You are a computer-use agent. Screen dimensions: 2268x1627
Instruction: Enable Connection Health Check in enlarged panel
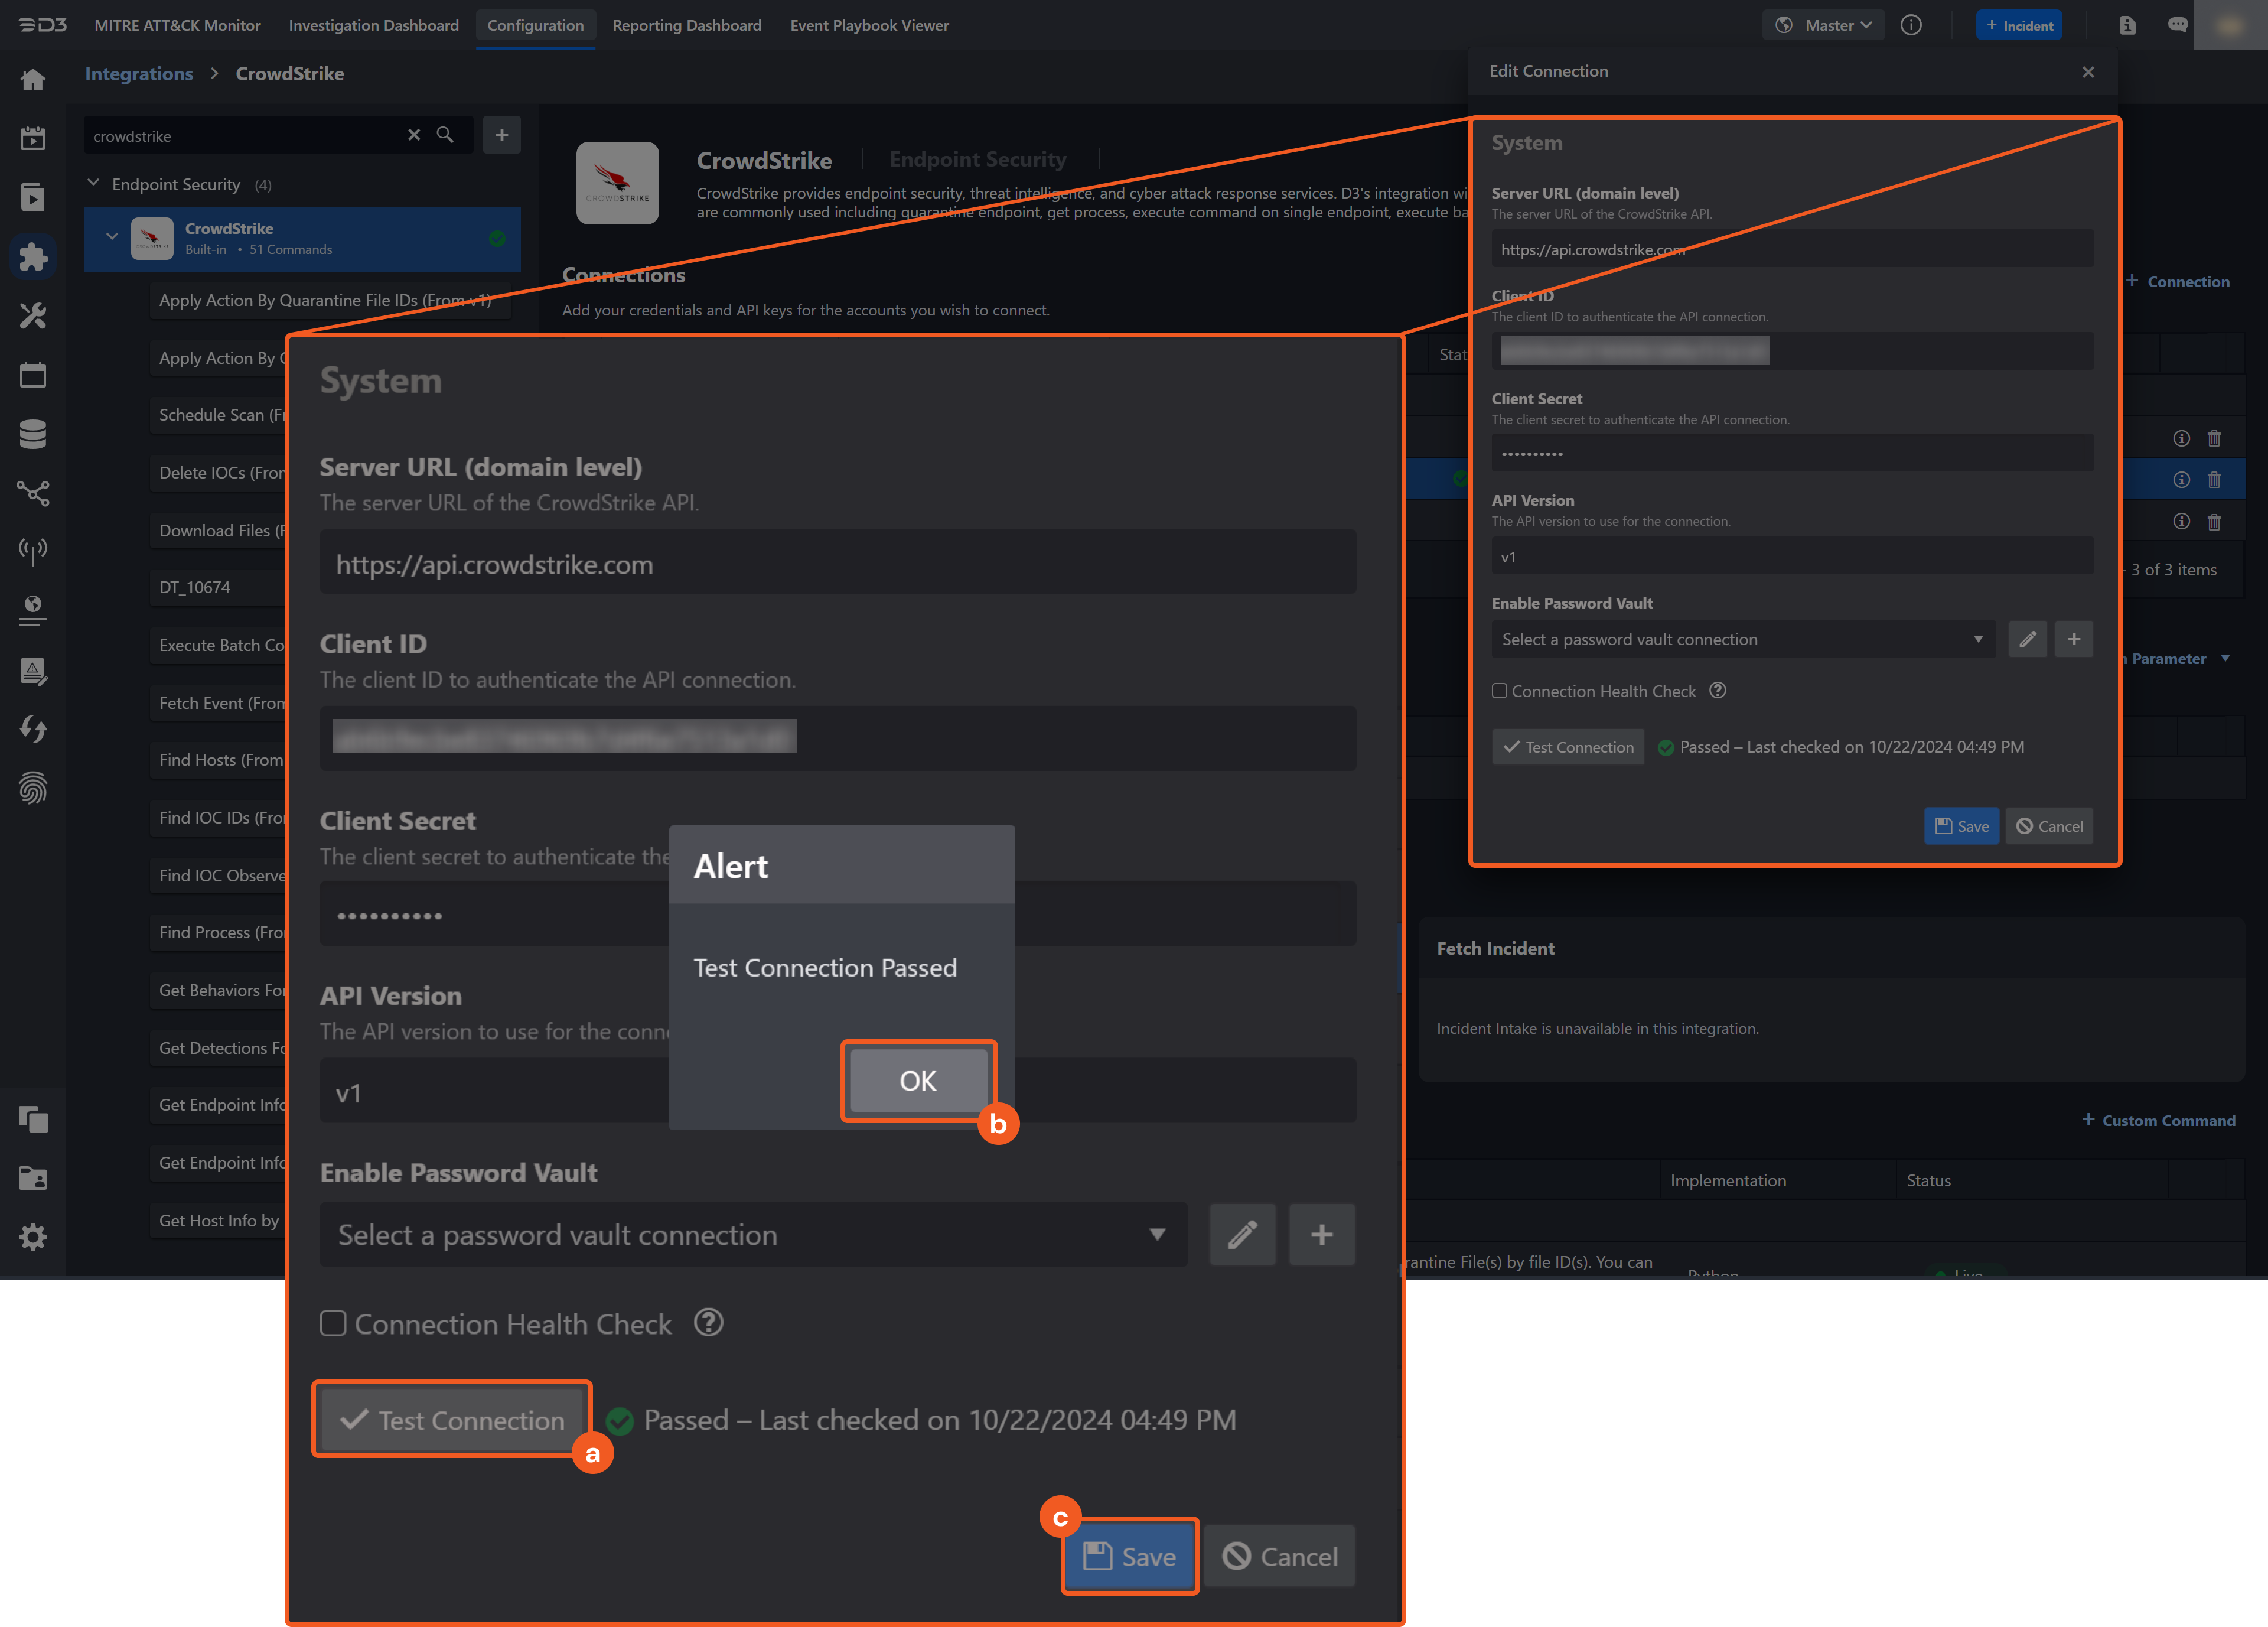[x=333, y=1323]
